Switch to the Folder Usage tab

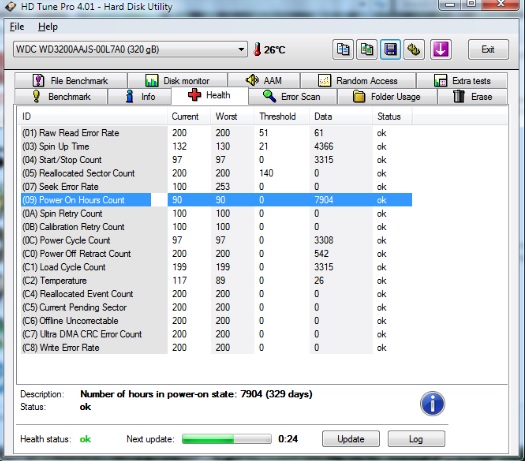click(x=387, y=97)
